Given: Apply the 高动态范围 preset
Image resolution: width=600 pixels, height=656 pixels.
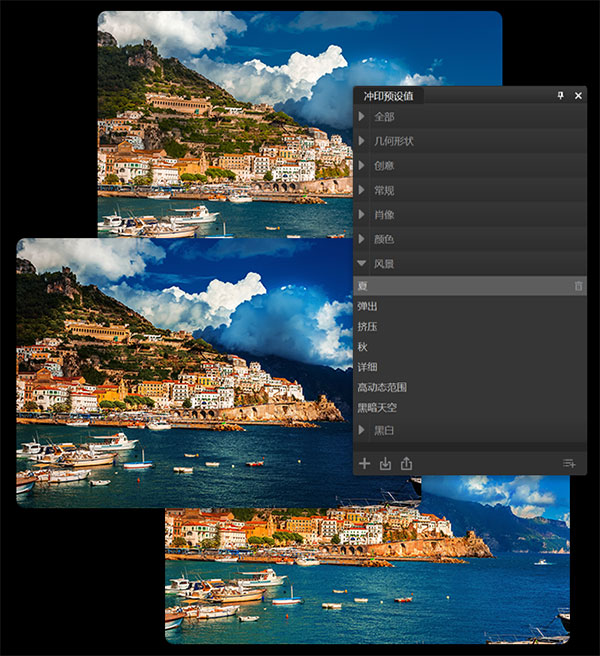Looking at the screenshot, I should [x=382, y=387].
